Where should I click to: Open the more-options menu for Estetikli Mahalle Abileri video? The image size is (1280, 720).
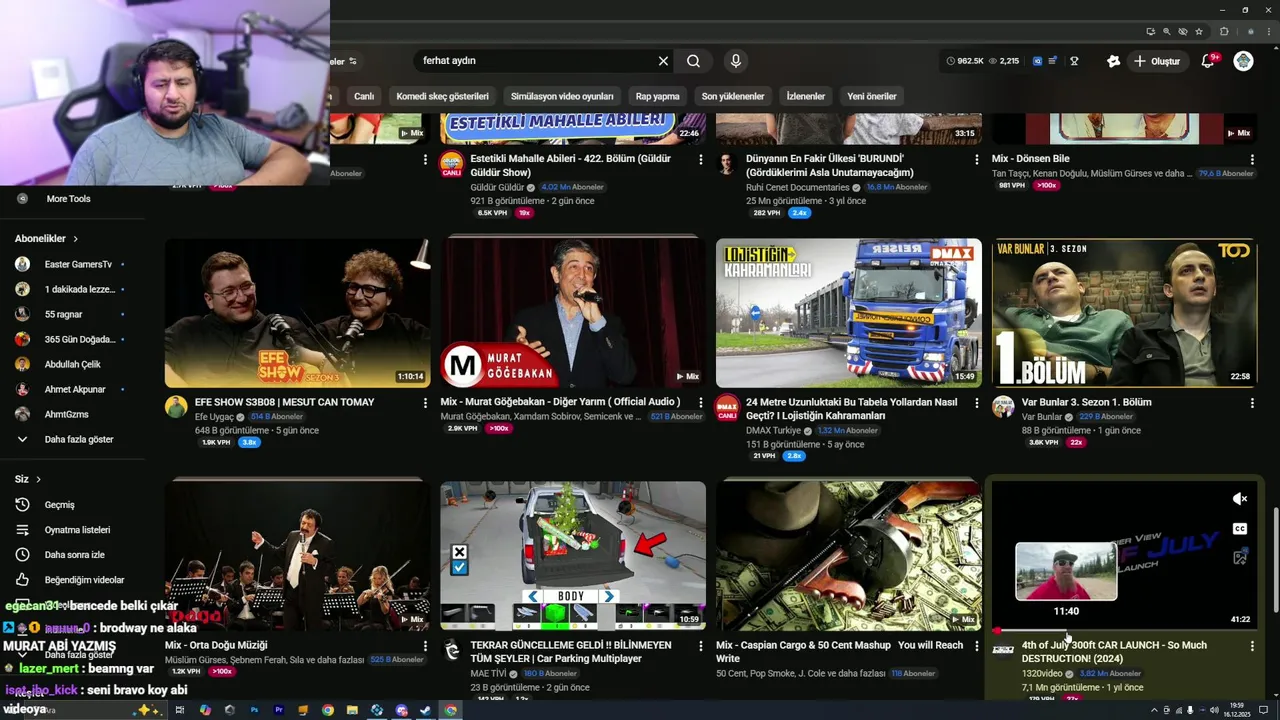[701, 160]
